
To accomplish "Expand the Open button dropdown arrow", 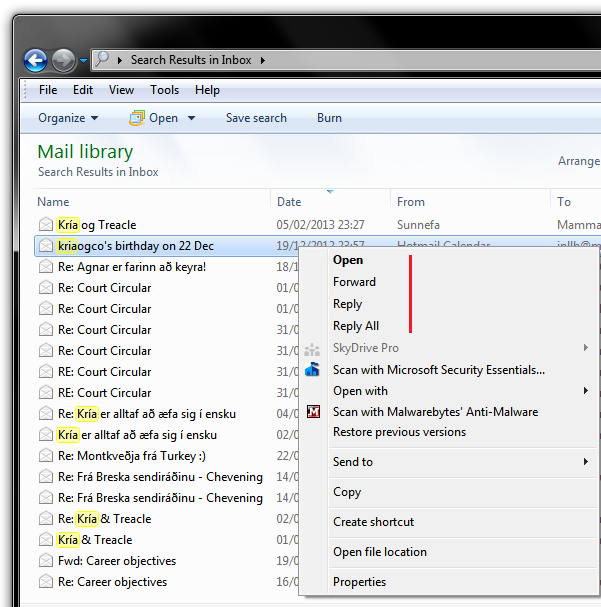I will tap(192, 118).
